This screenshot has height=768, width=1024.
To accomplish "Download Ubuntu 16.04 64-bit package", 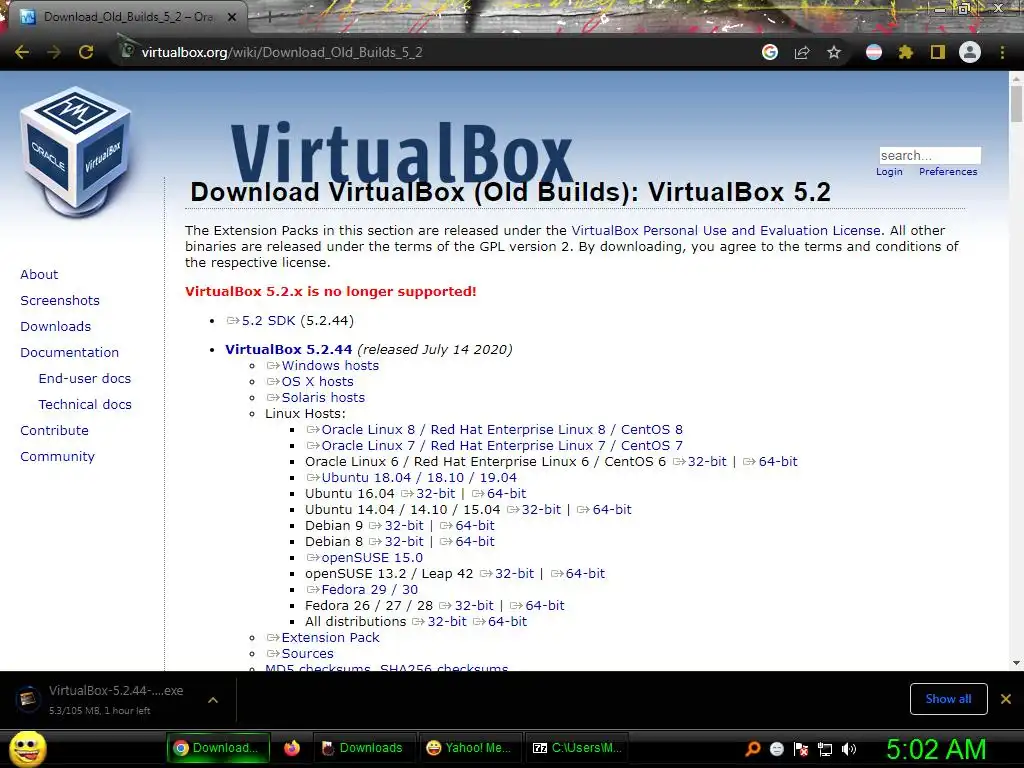I will point(506,494).
